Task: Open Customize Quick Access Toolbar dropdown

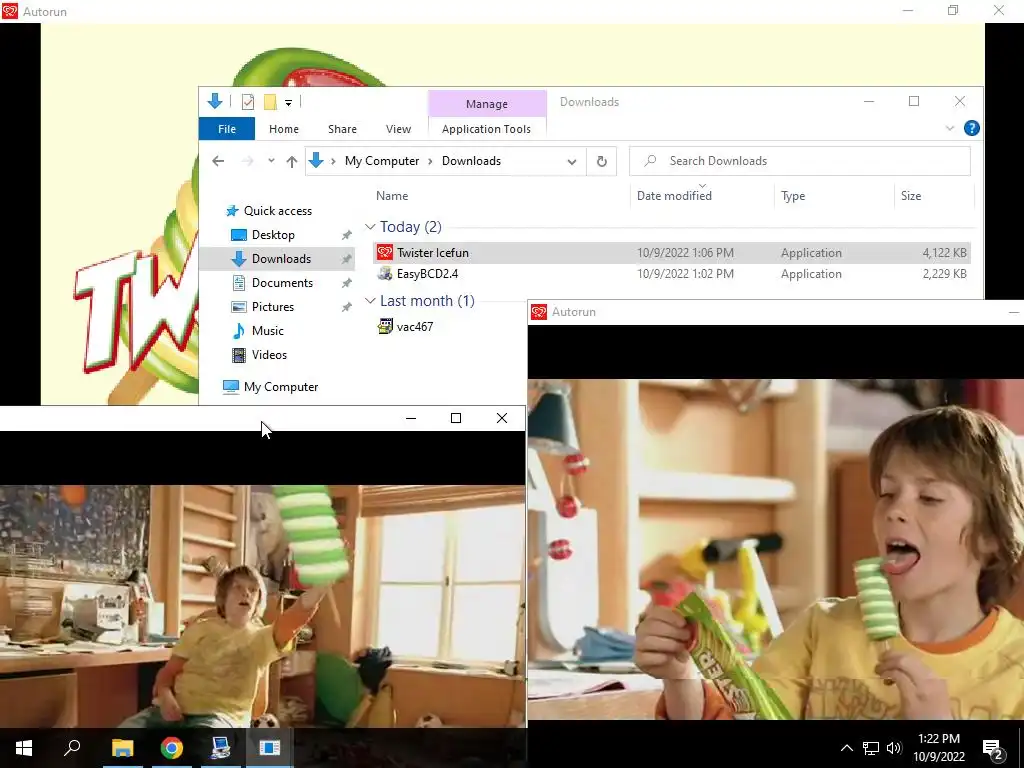Action: (288, 103)
